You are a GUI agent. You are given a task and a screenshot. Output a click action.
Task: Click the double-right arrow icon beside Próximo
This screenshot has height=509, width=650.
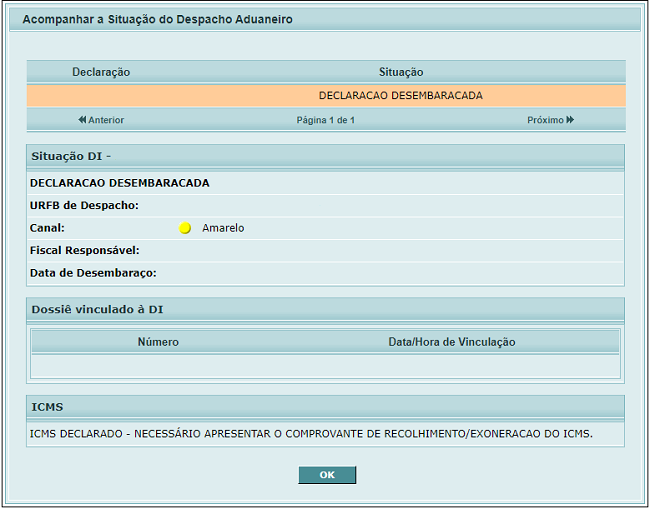(570, 120)
